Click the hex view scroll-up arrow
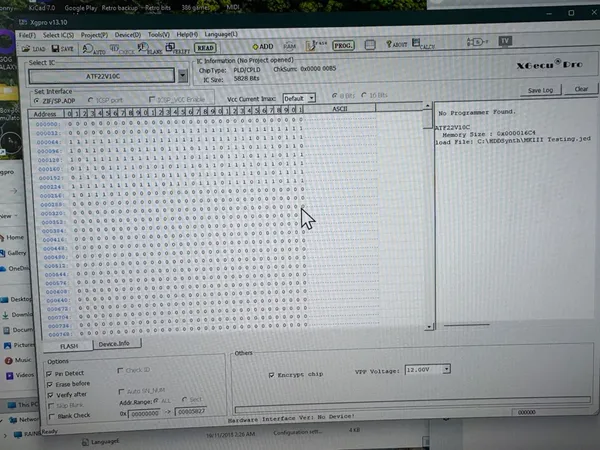 coord(427,106)
